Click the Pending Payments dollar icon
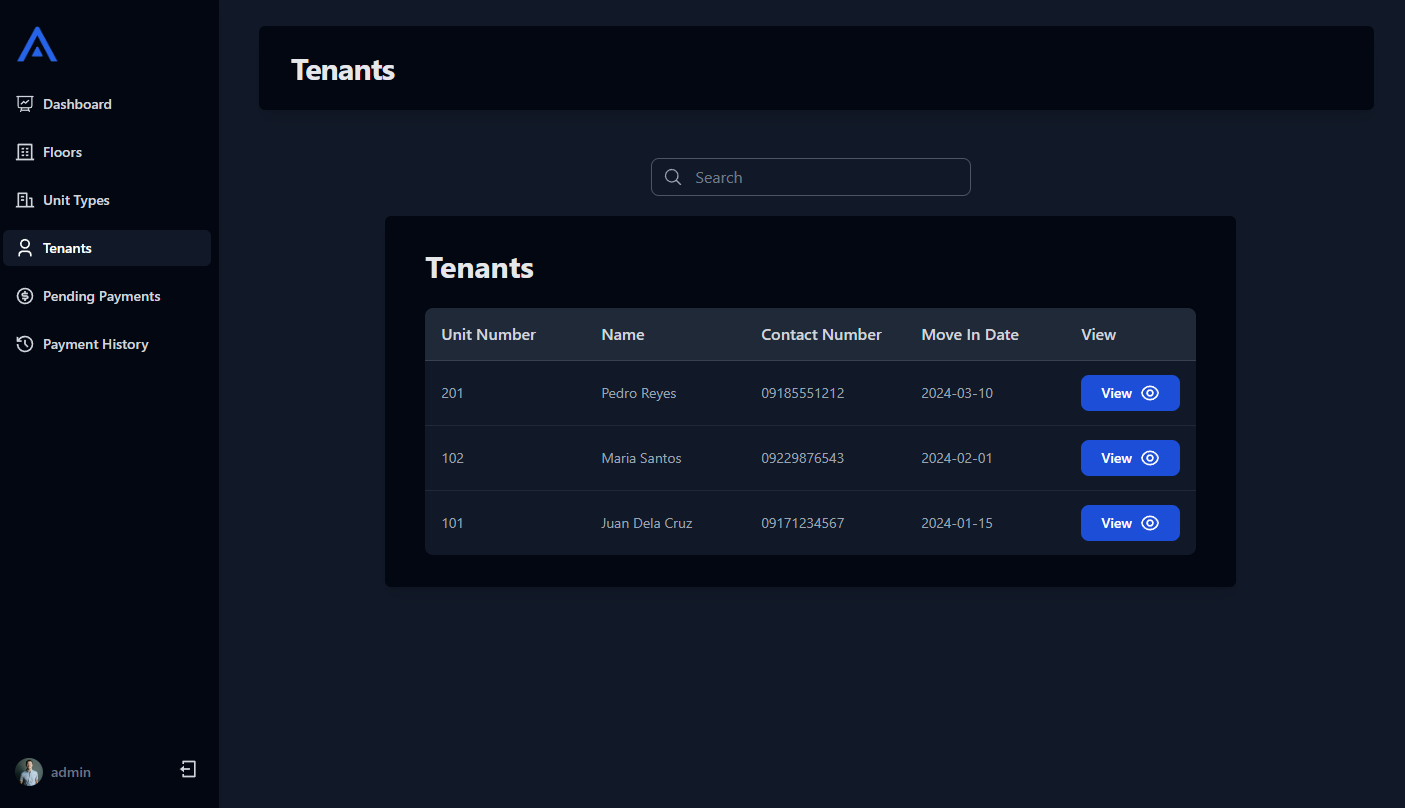1405x808 pixels. [x=25, y=296]
